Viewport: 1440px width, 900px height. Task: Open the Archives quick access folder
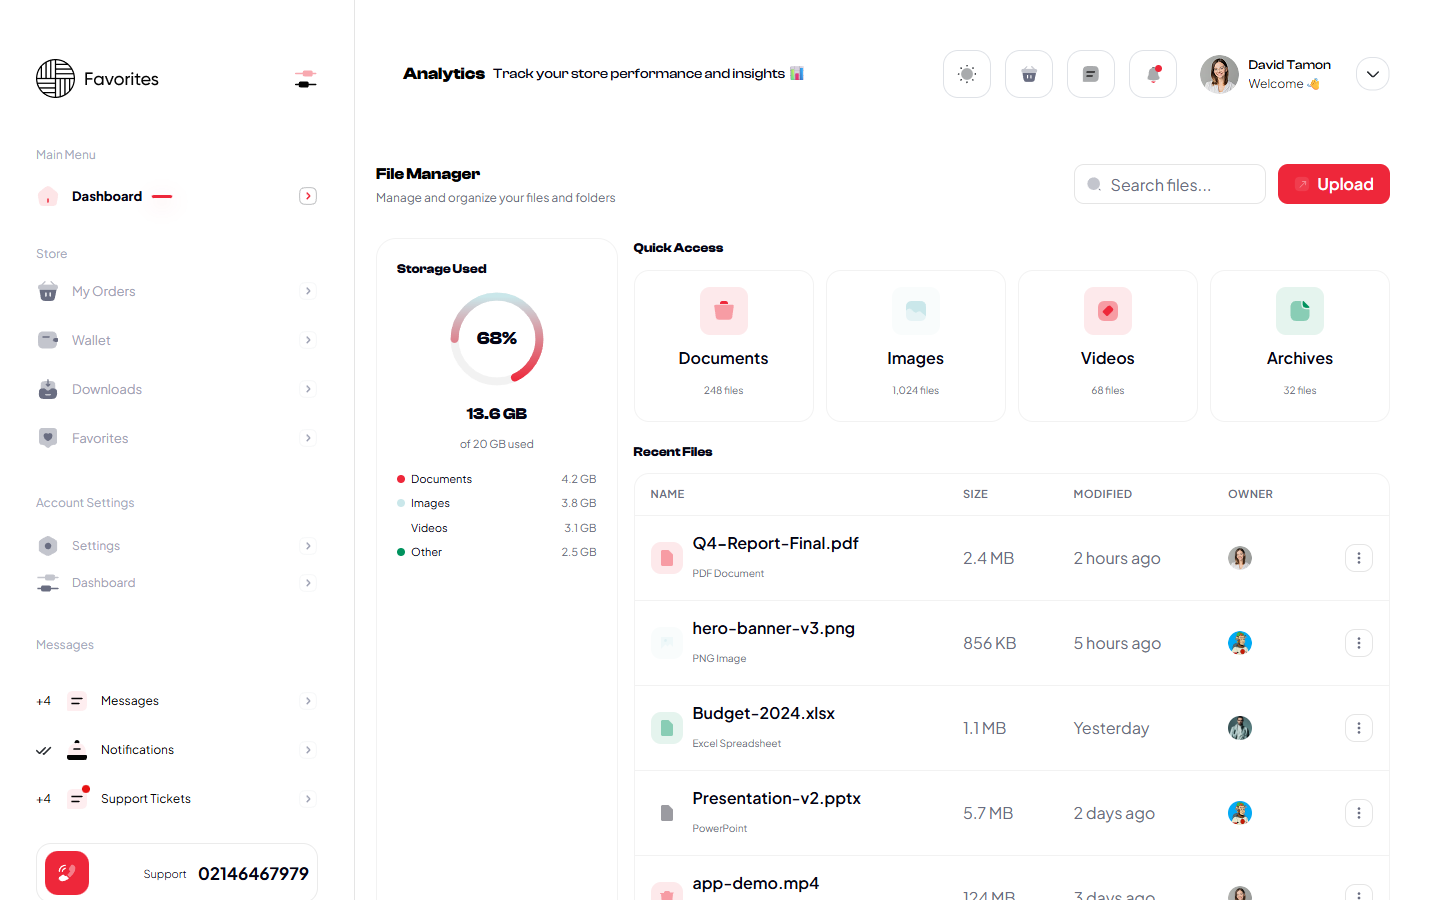coord(1299,345)
